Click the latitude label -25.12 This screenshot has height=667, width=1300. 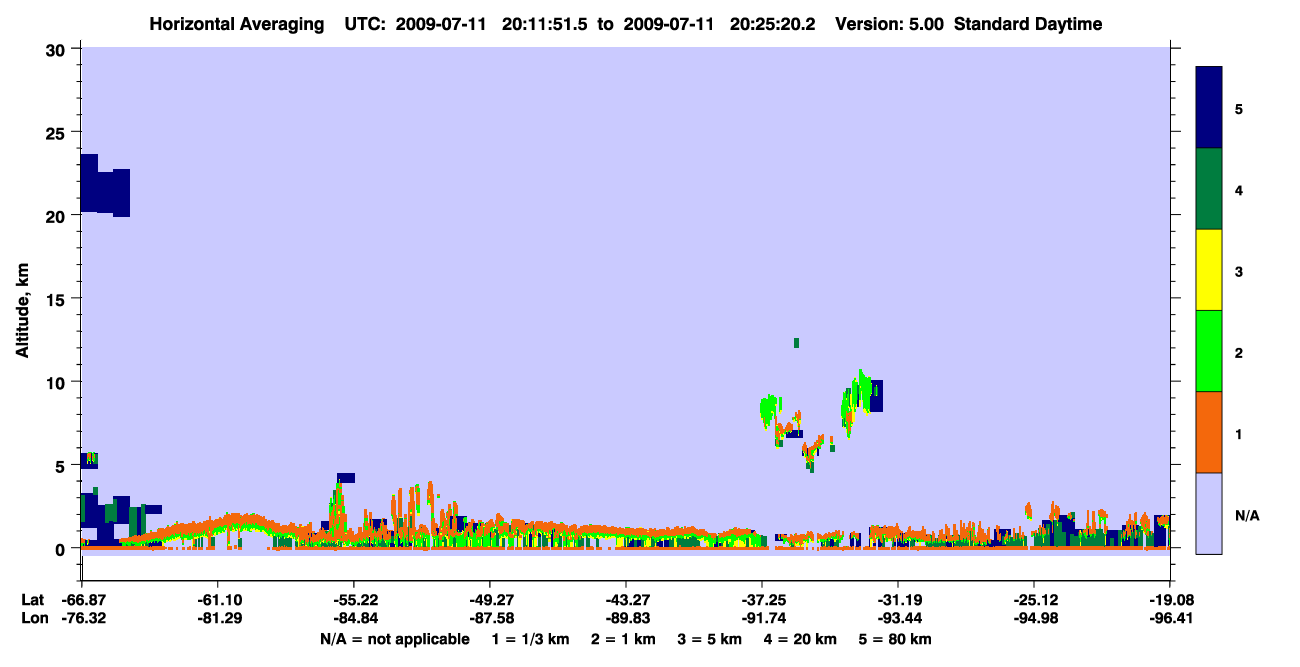(x=1033, y=600)
